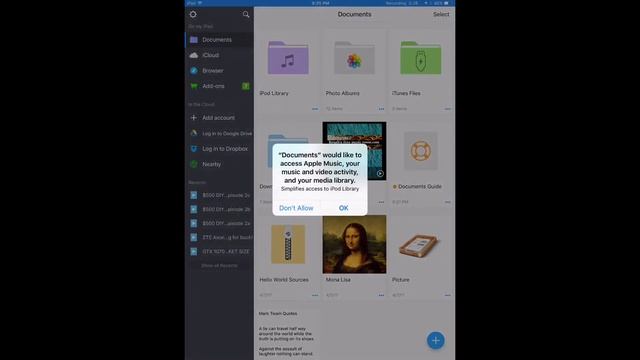
Task: Click the Google Drive icon
Action: 194,133
